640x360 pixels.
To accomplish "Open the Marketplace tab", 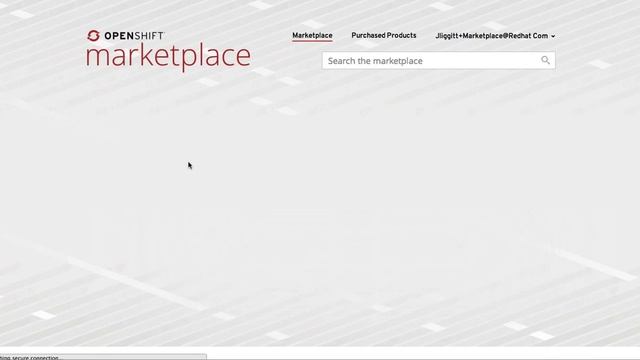I will coord(312,36).
